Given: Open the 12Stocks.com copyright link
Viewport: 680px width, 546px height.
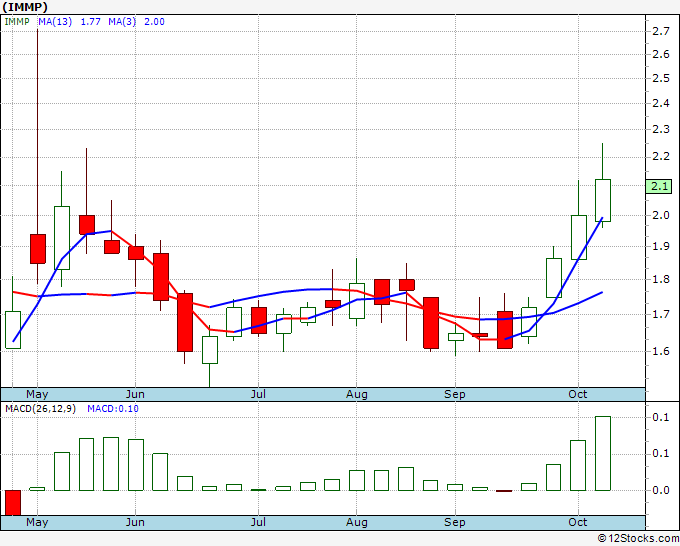Looking at the screenshot, I should [x=638, y=538].
